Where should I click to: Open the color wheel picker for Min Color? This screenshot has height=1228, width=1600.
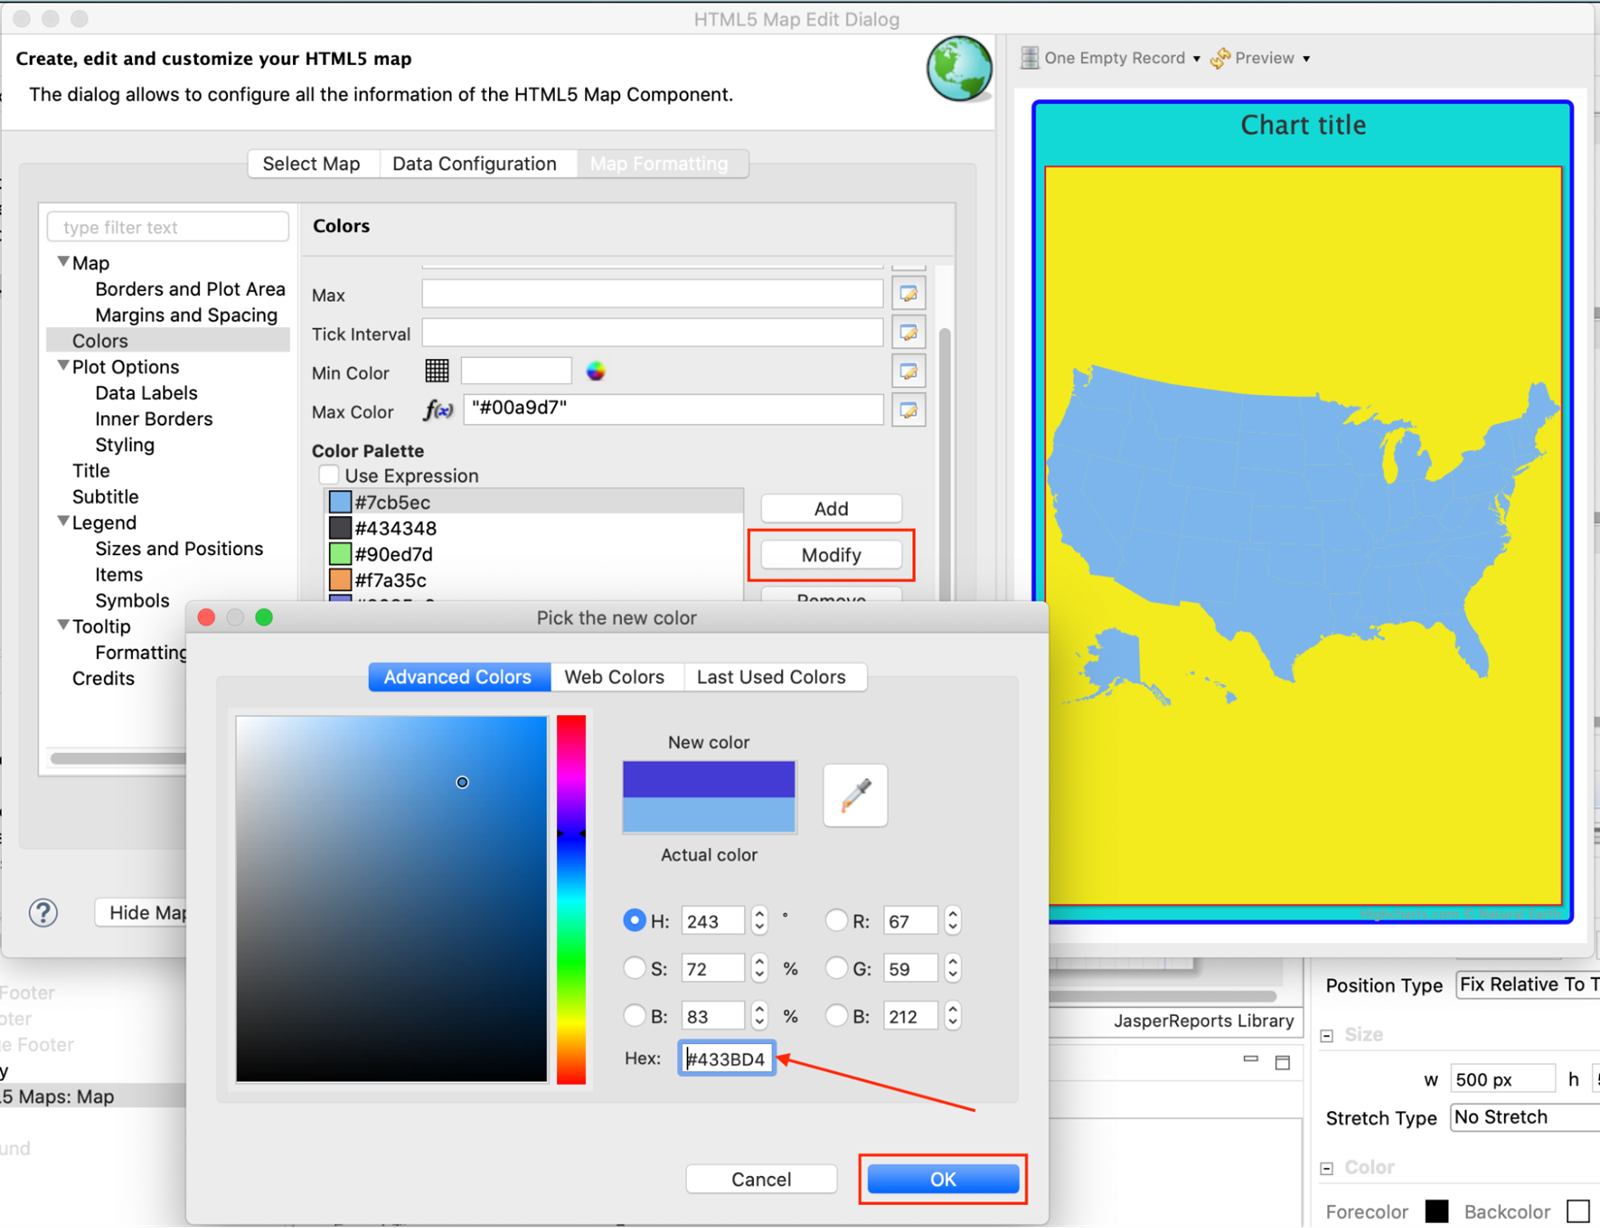click(596, 371)
